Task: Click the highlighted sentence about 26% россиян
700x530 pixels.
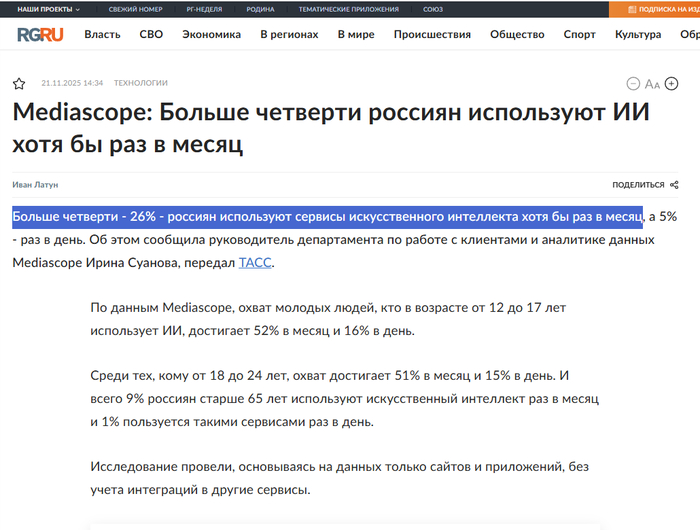Action: [x=328, y=217]
